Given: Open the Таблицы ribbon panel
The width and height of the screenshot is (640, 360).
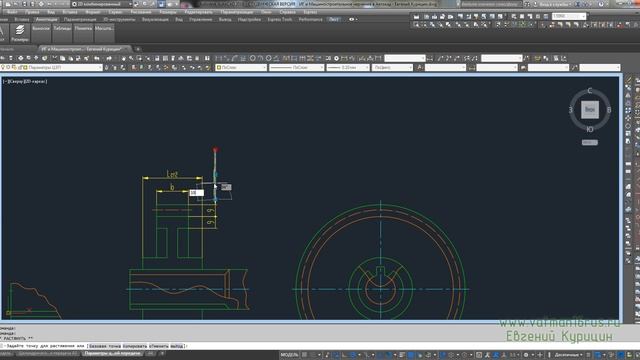Looking at the screenshot, I should point(62,33).
